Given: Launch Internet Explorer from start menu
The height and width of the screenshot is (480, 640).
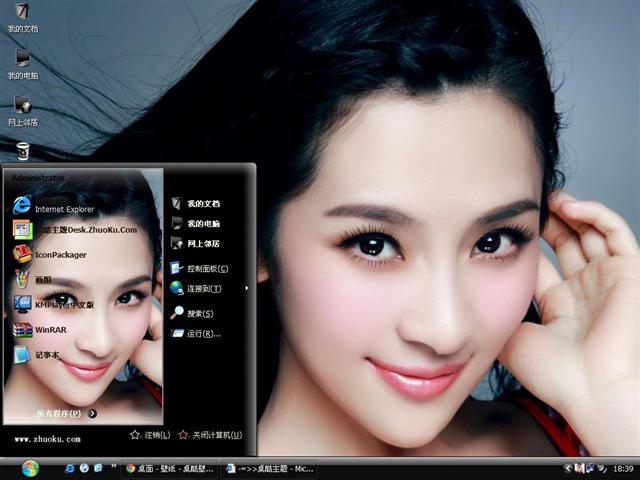Looking at the screenshot, I should (54, 205).
